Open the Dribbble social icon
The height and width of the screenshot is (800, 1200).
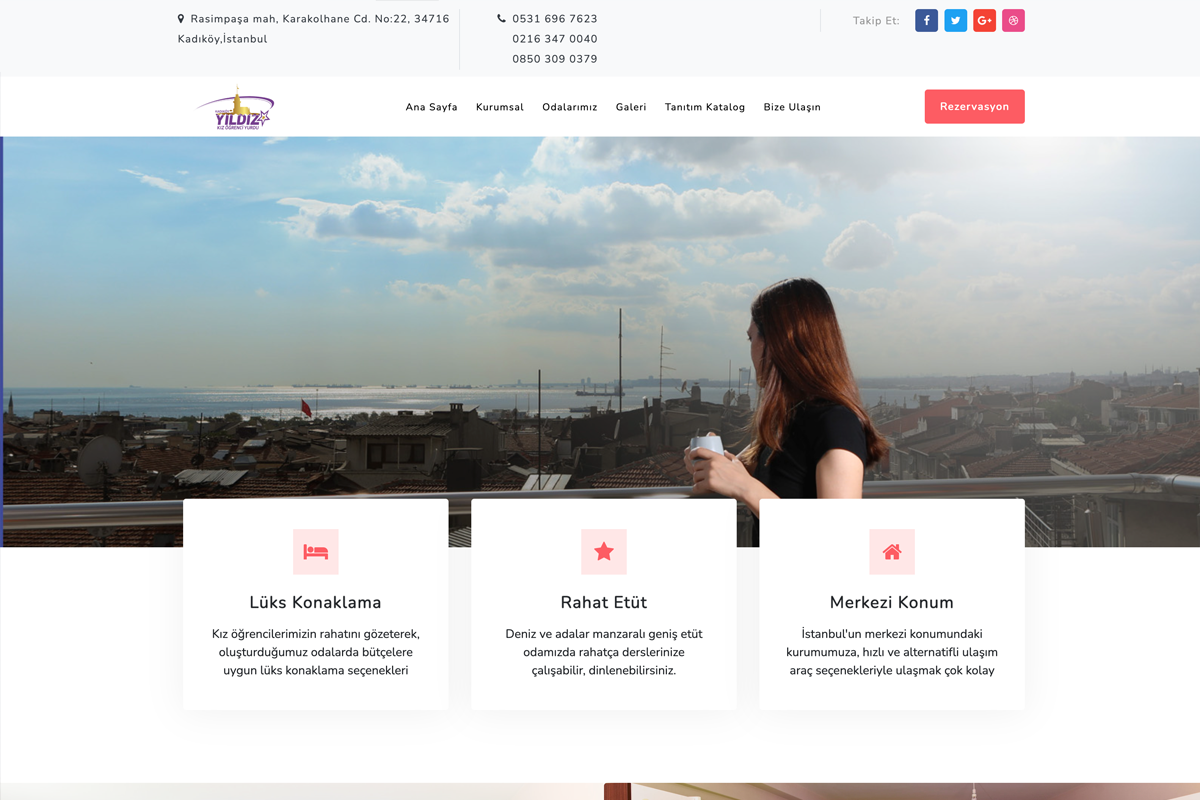coord(1013,21)
